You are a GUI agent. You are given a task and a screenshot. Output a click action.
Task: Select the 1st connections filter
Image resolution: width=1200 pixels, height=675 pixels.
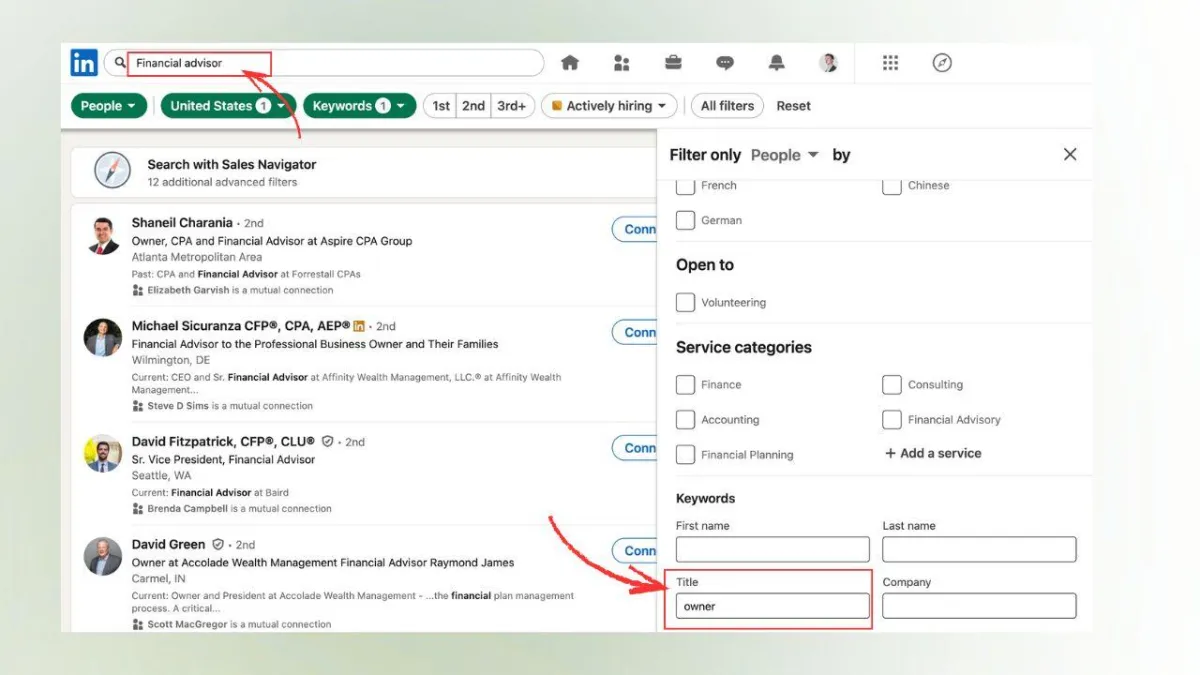tap(440, 106)
